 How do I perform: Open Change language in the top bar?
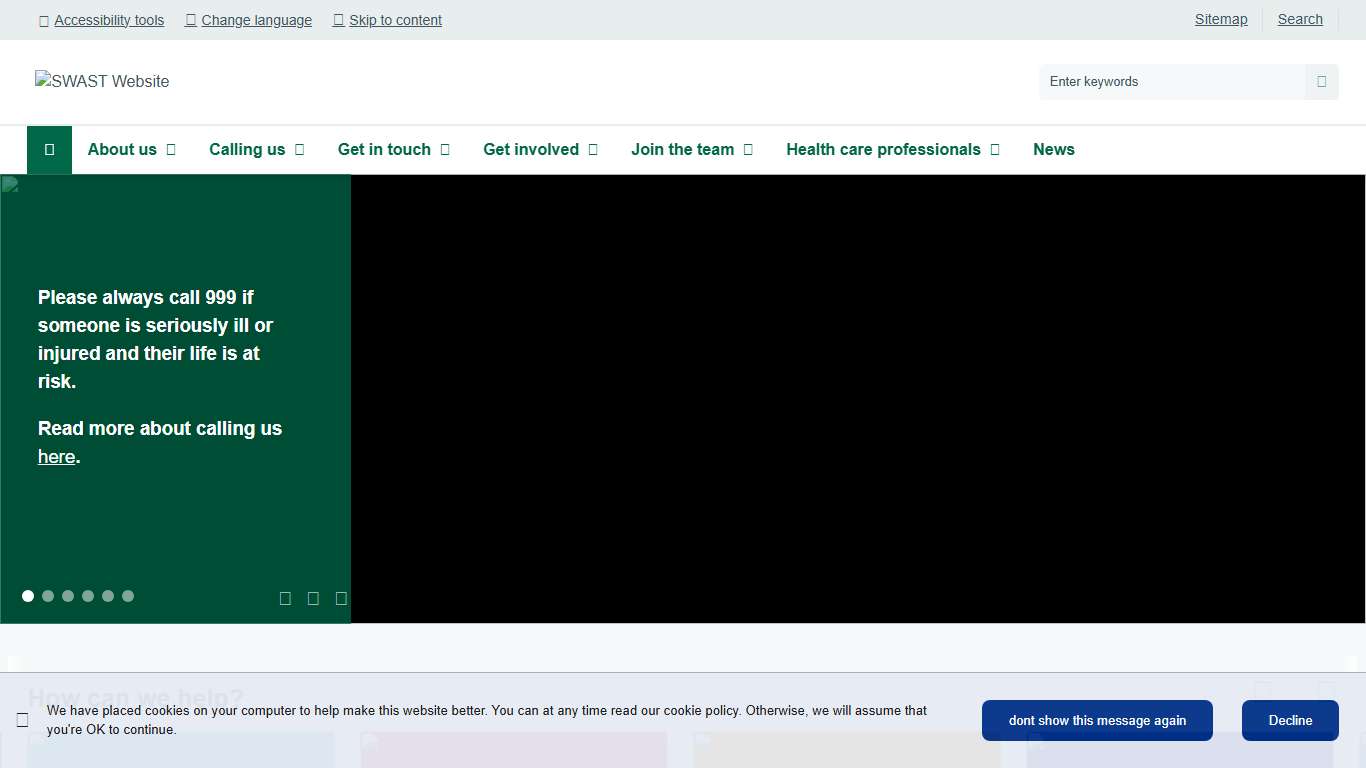pos(256,20)
